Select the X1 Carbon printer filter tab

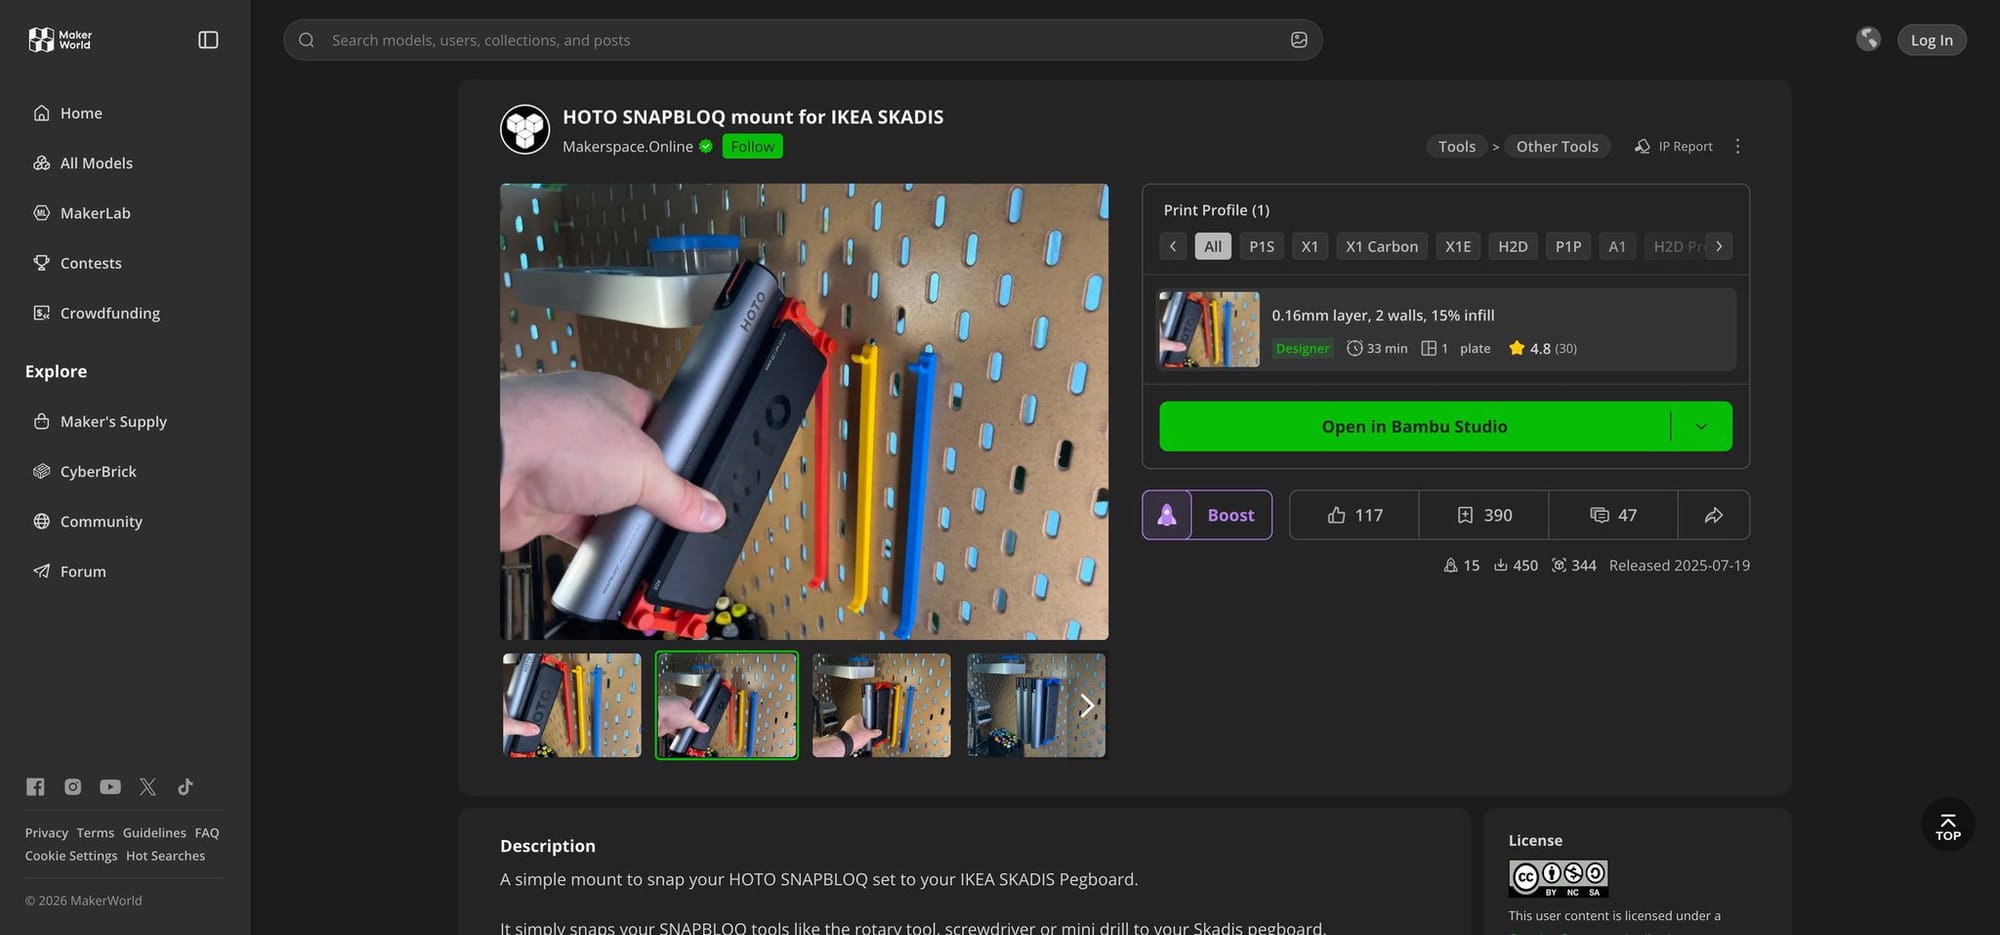pyautogui.click(x=1382, y=246)
